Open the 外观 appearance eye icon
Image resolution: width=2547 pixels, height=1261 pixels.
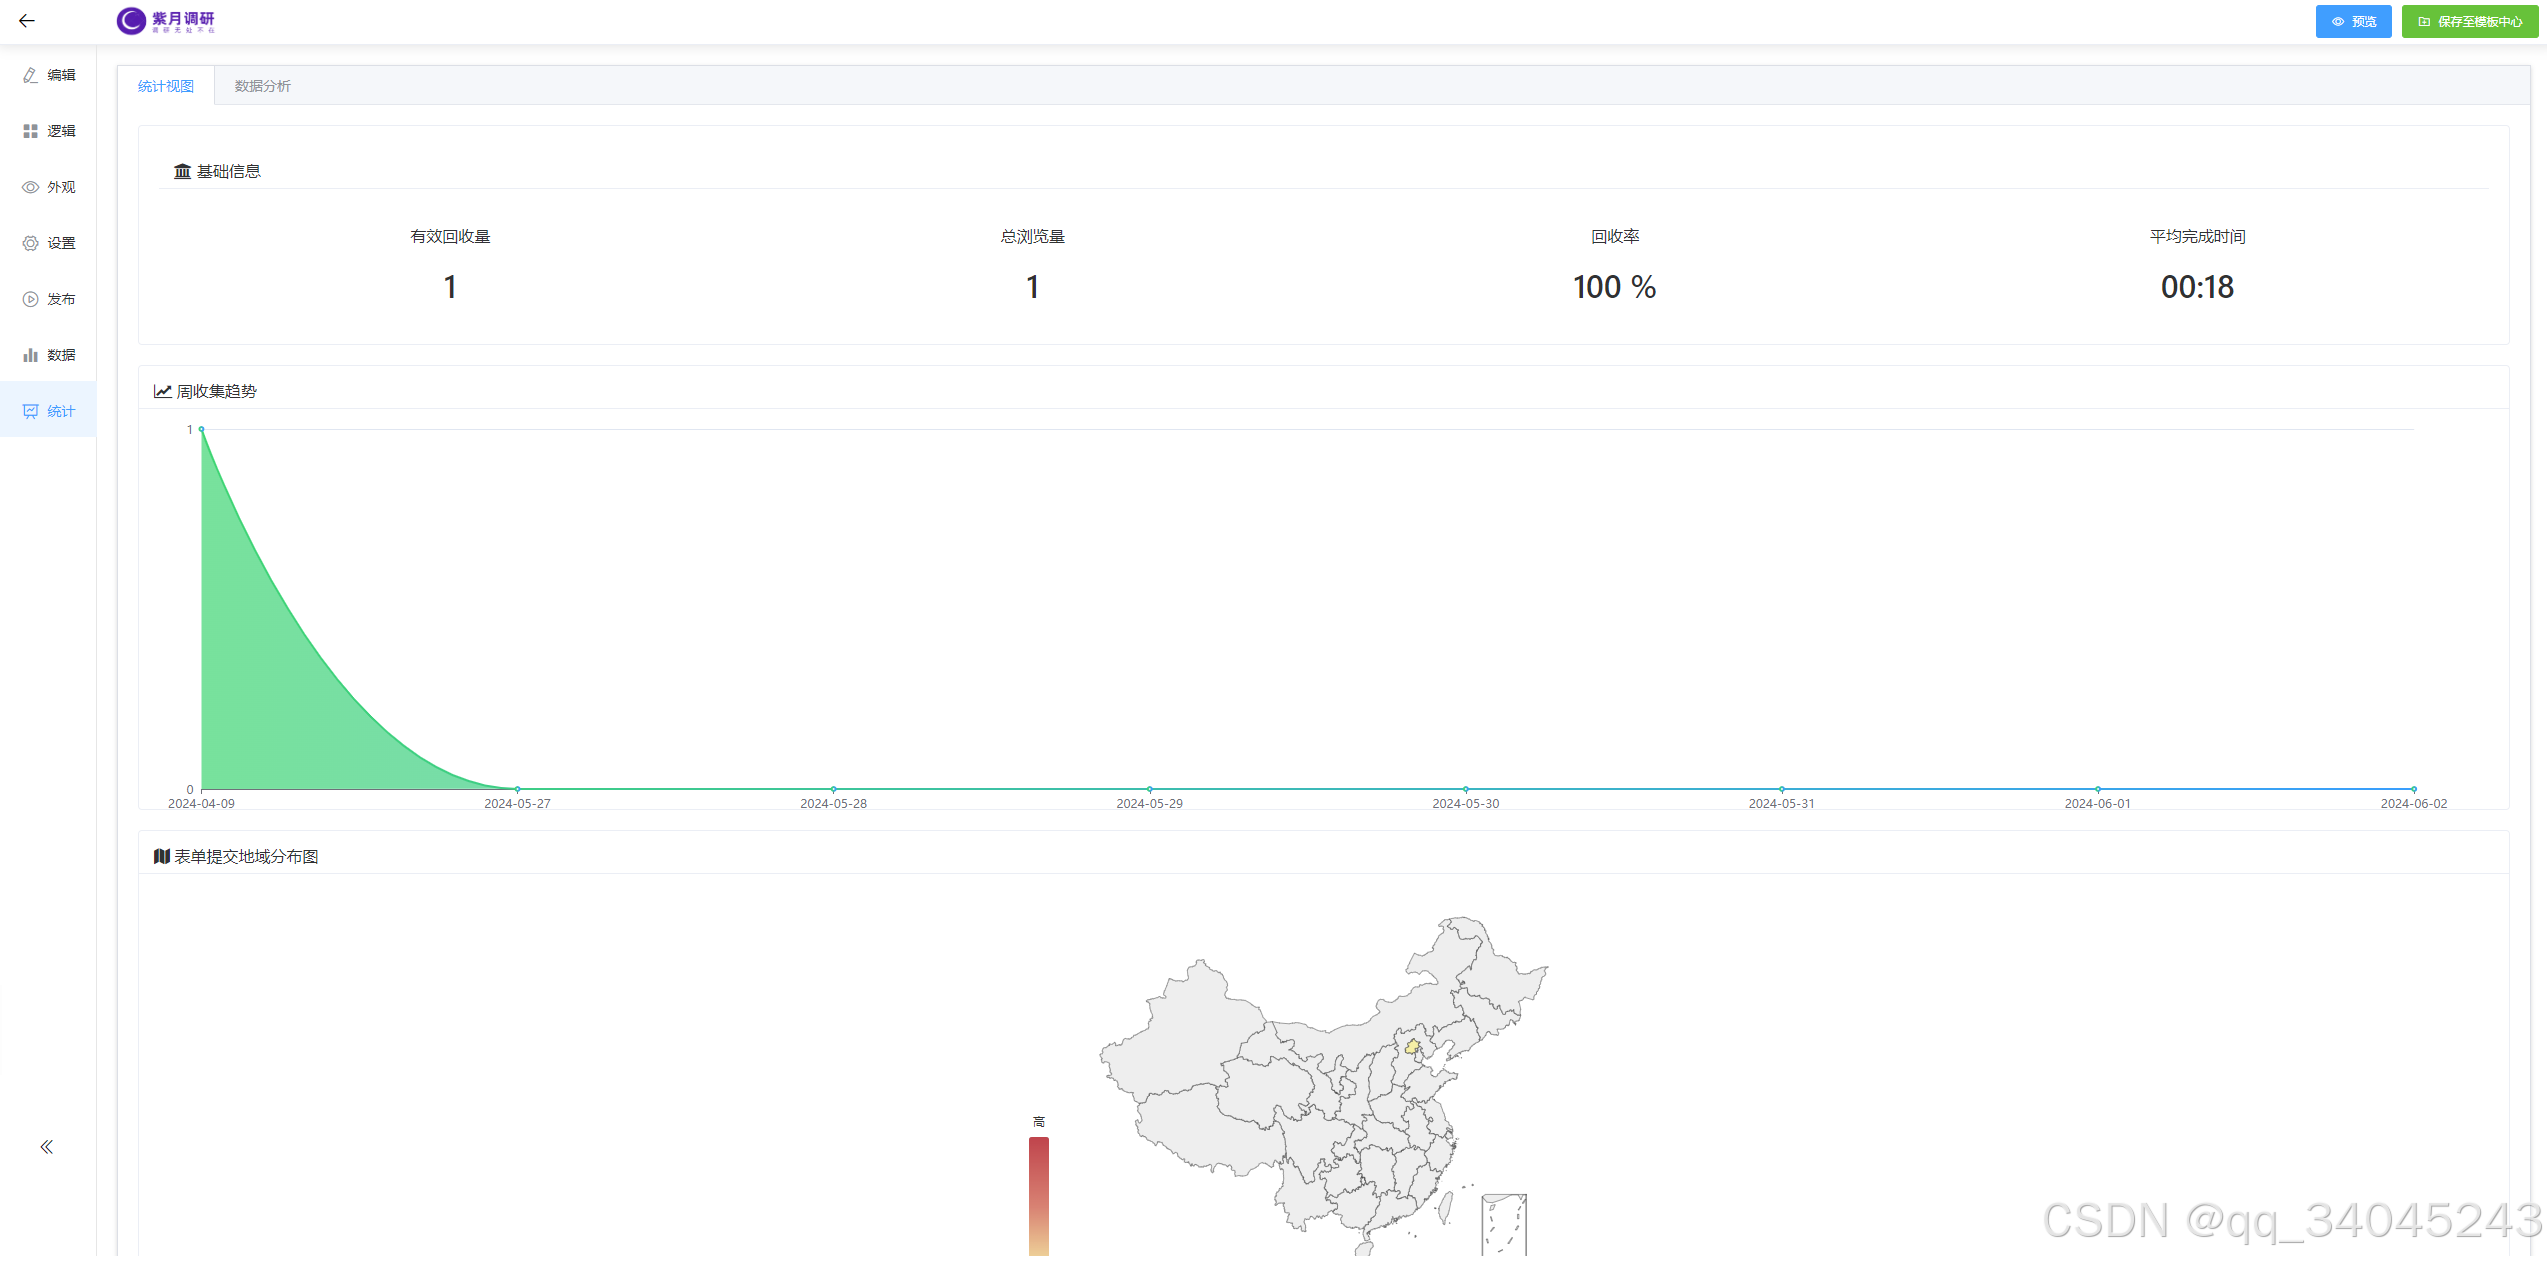pos(31,187)
